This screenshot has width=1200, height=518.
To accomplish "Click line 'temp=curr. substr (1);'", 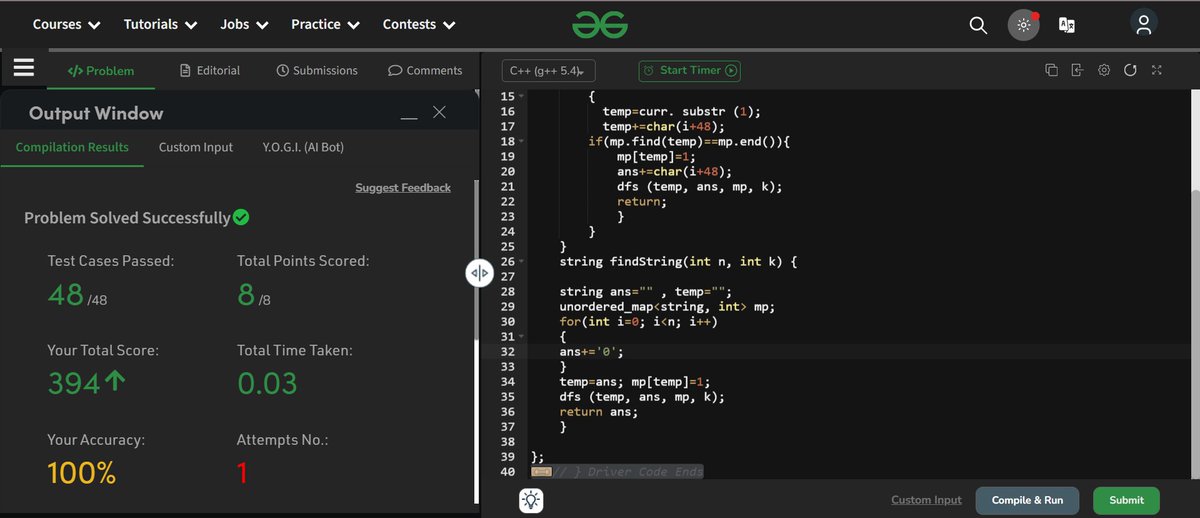I will (682, 112).
